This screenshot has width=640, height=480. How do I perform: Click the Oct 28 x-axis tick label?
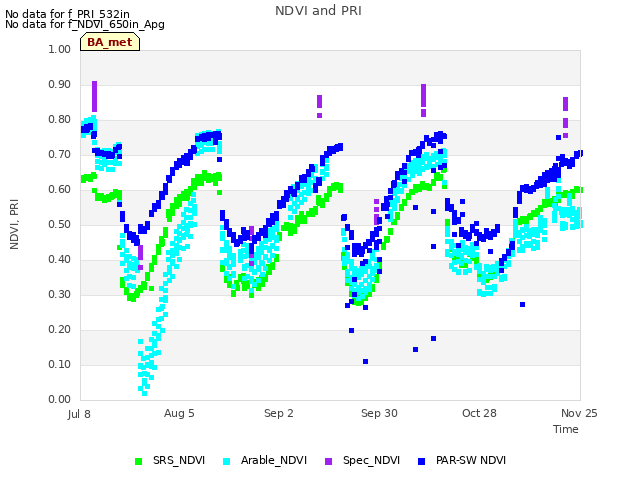(479, 413)
